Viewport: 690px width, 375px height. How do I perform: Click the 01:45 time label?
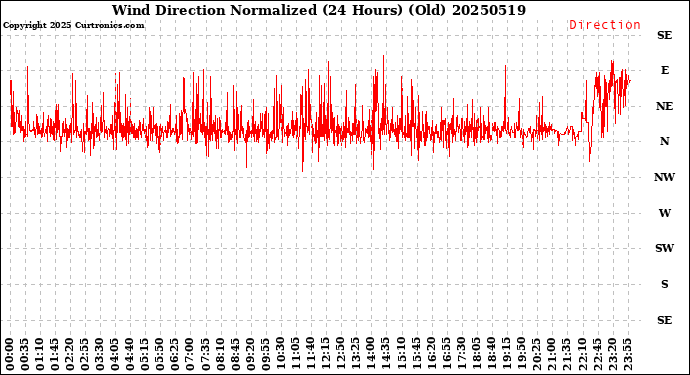tap(55, 355)
